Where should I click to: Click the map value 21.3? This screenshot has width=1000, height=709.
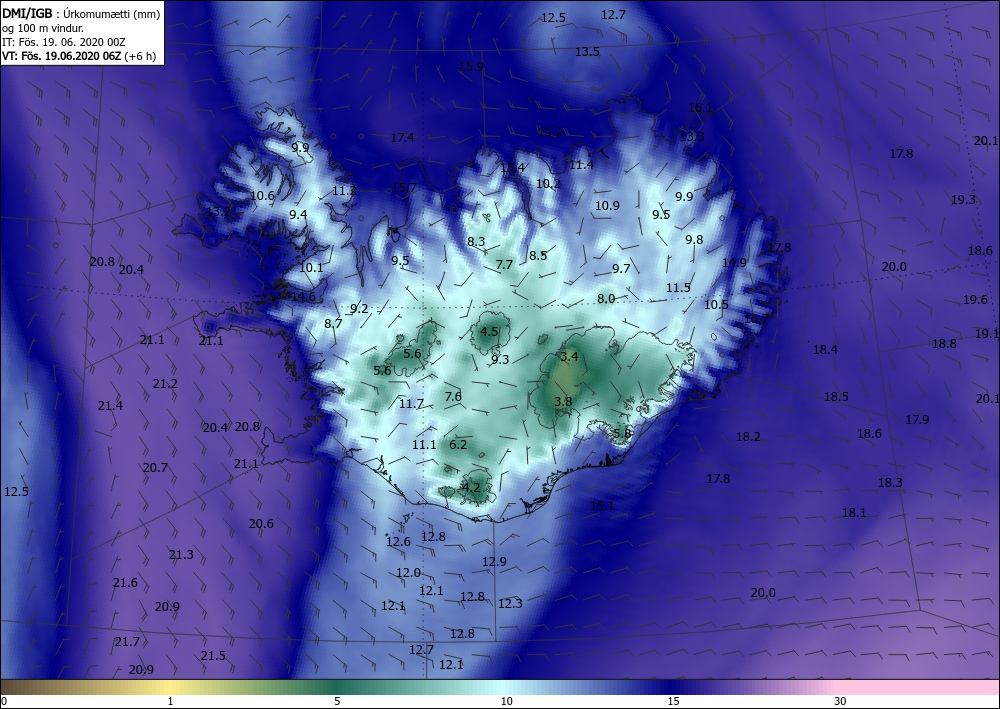click(x=181, y=555)
